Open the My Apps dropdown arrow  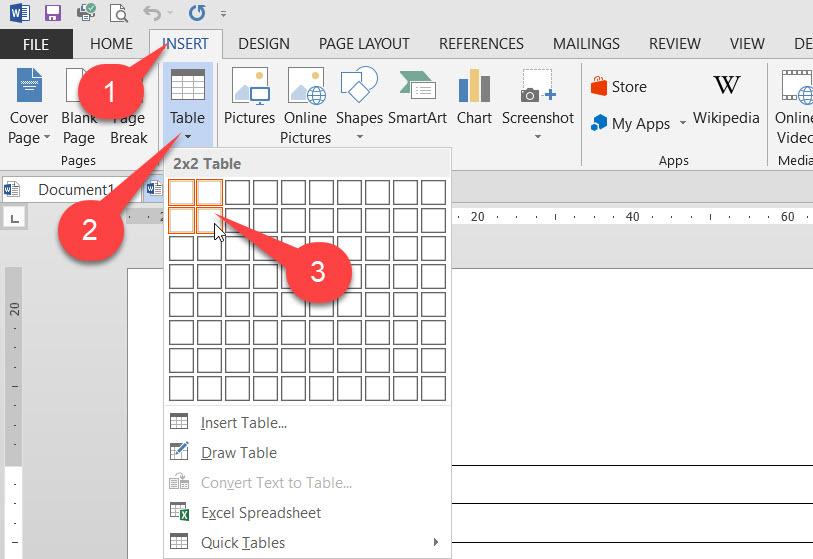click(683, 123)
